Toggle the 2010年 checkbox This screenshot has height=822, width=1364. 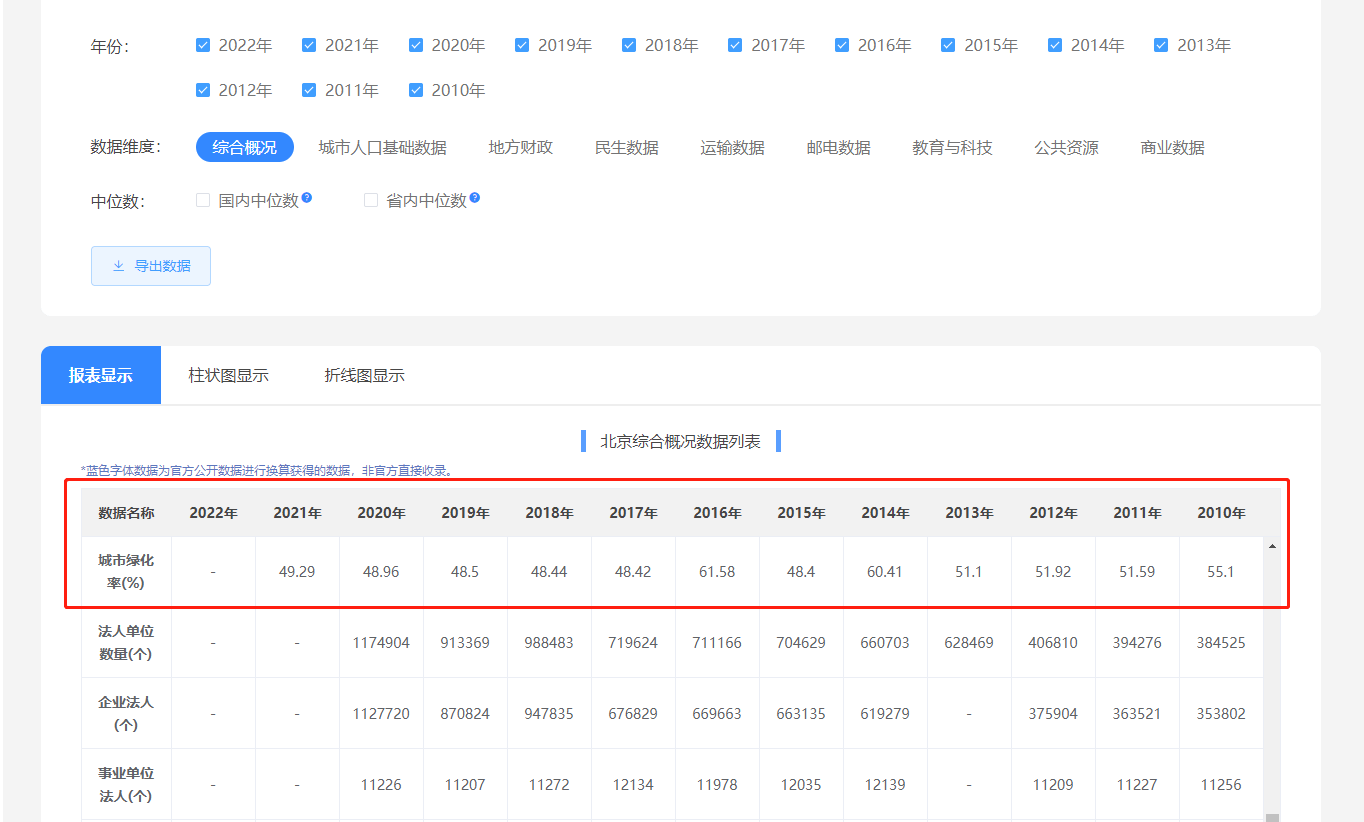[416, 90]
